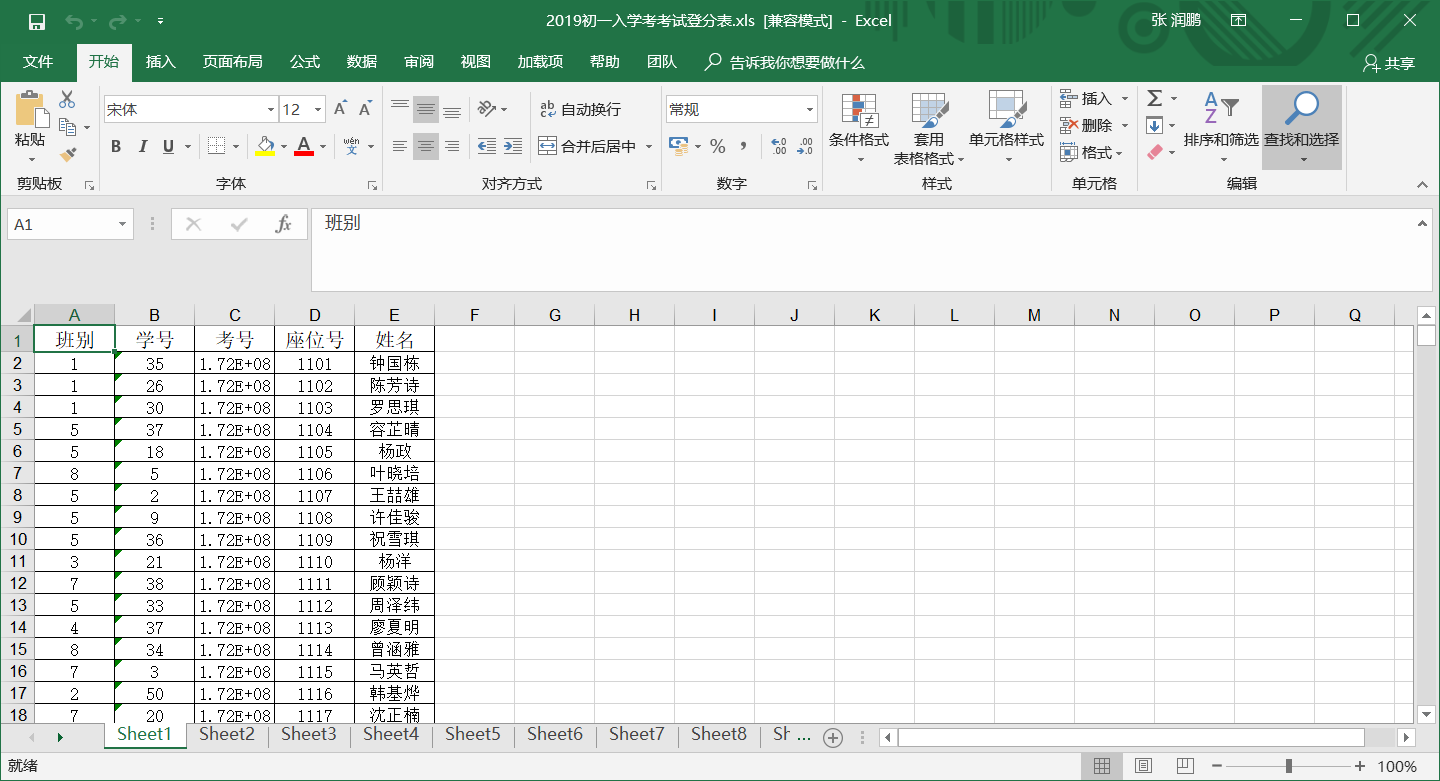
Task: Click the Insert Function fx icon
Action: pos(283,224)
